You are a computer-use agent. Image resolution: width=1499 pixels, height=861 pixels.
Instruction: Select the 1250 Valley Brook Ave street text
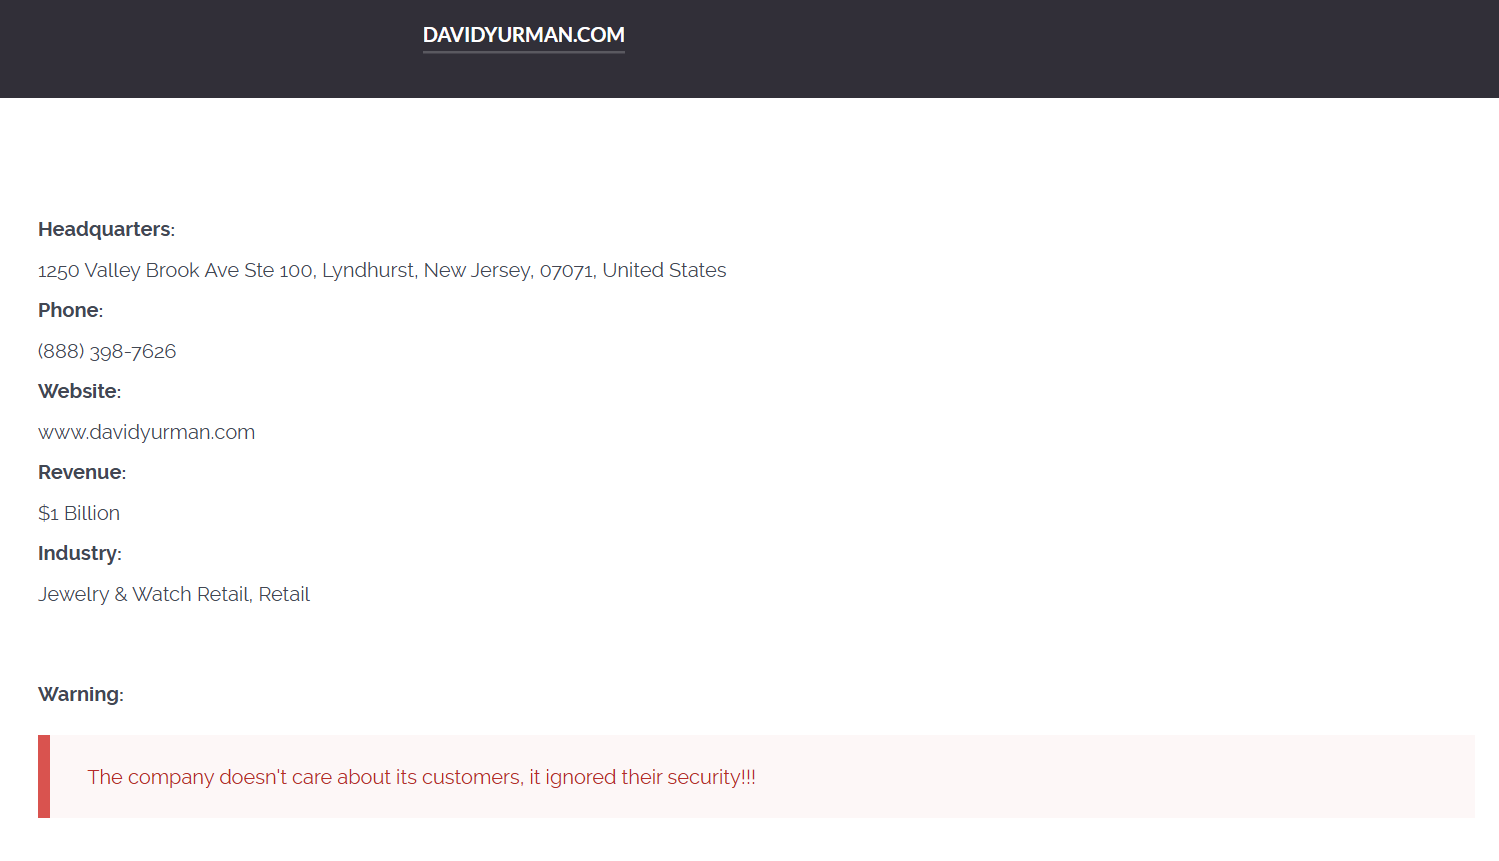(140, 270)
